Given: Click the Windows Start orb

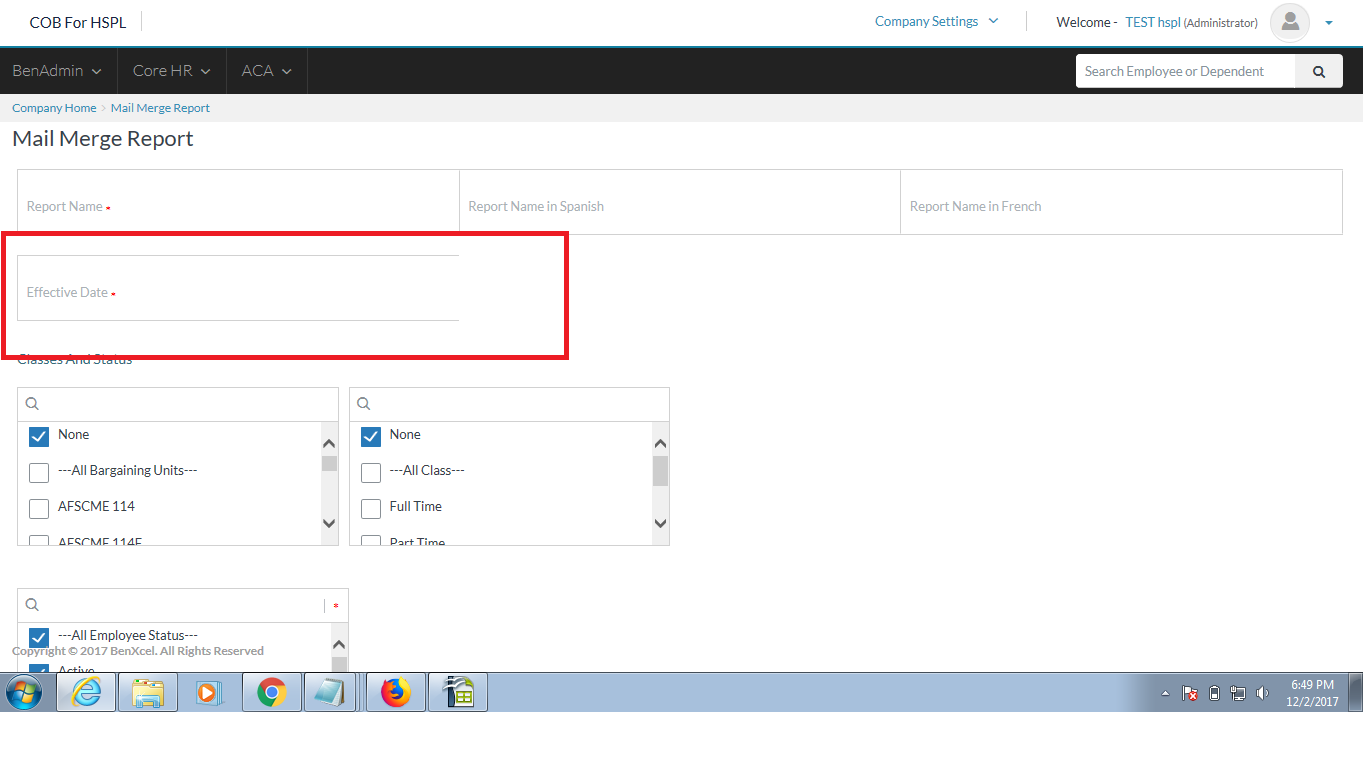Looking at the screenshot, I should coord(22,691).
